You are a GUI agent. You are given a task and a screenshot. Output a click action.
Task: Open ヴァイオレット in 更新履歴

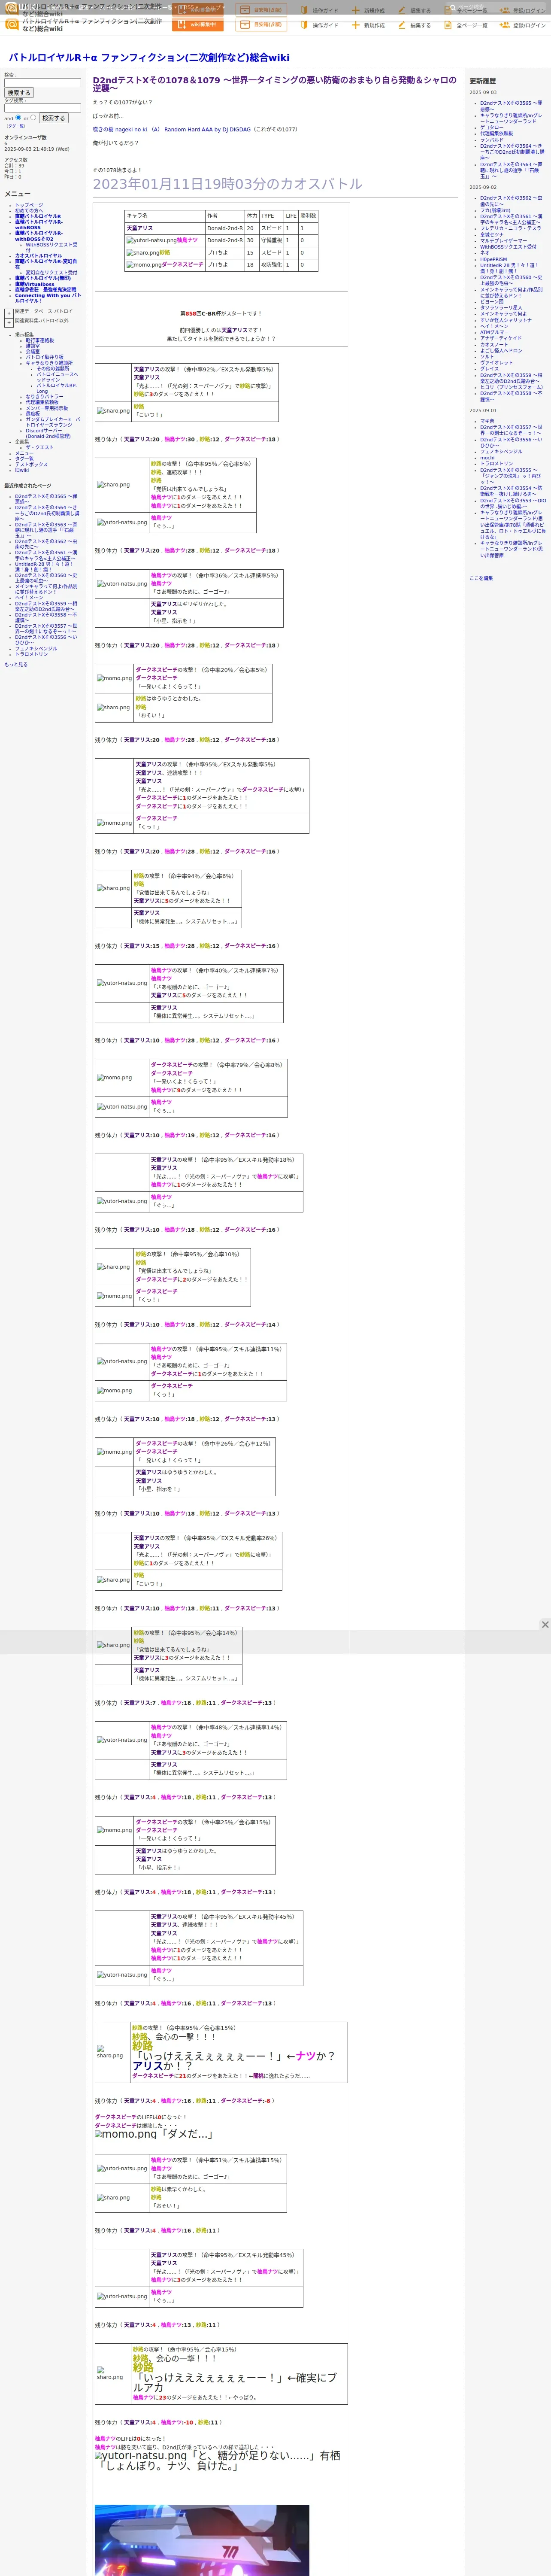click(x=496, y=362)
